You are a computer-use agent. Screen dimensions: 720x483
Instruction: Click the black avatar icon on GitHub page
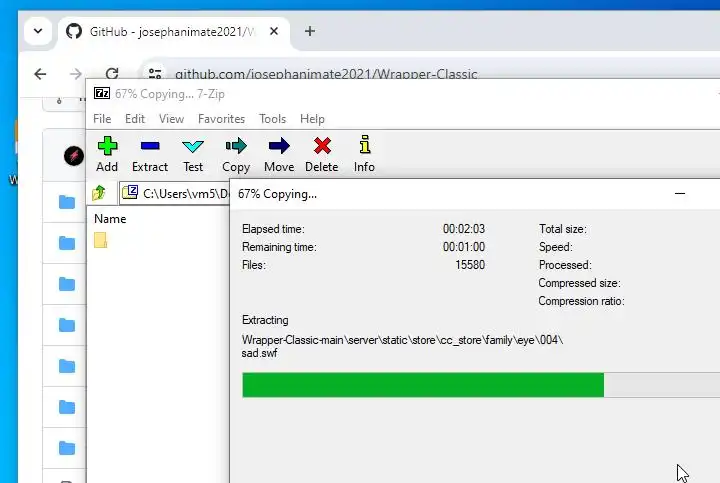[74, 156]
